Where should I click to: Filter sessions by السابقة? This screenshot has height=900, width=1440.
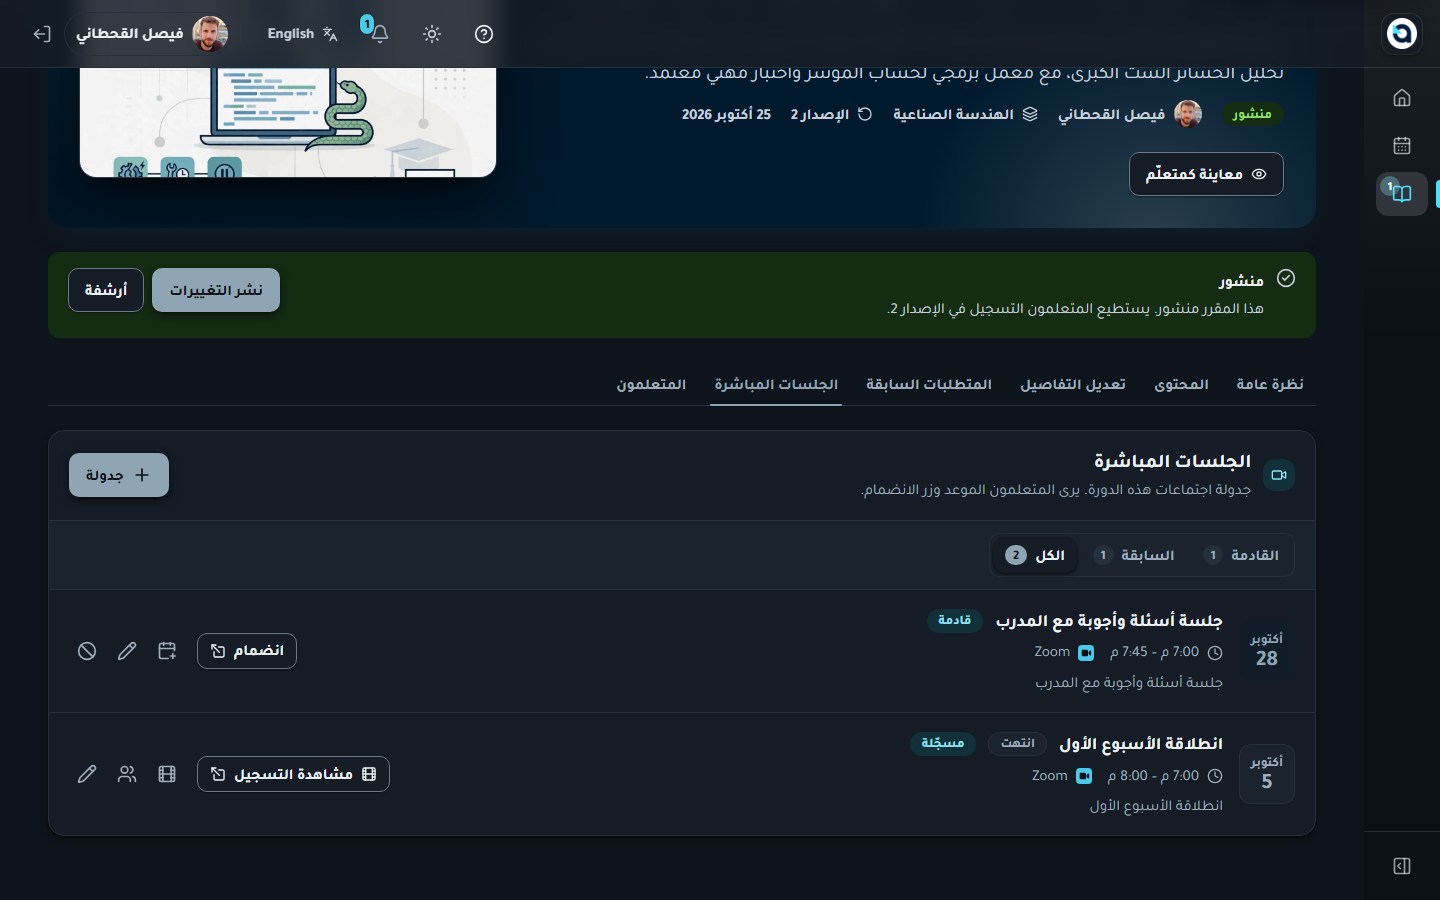pos(1134,555)
